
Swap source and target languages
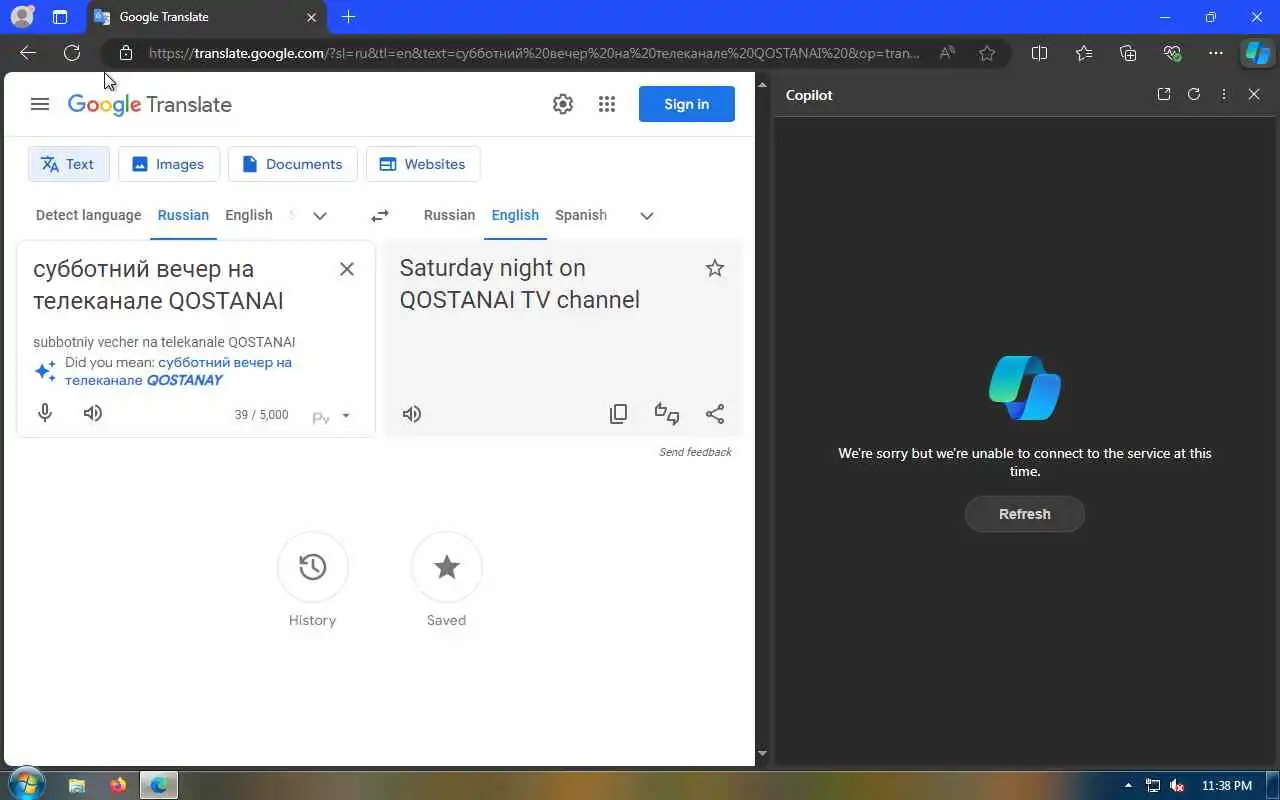pyautogui.click(x=380, y=215)
